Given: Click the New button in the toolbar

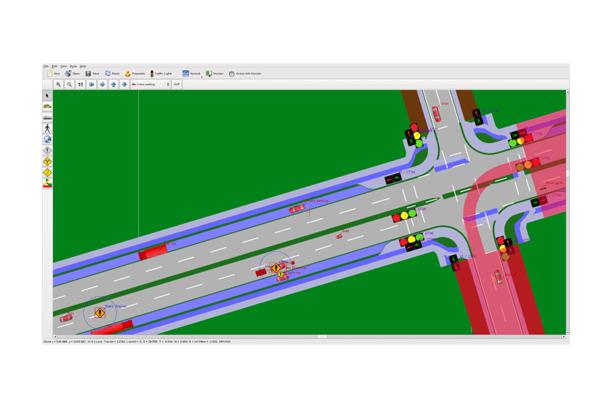Looking at the screenshot, I should [x=53, y=73].
